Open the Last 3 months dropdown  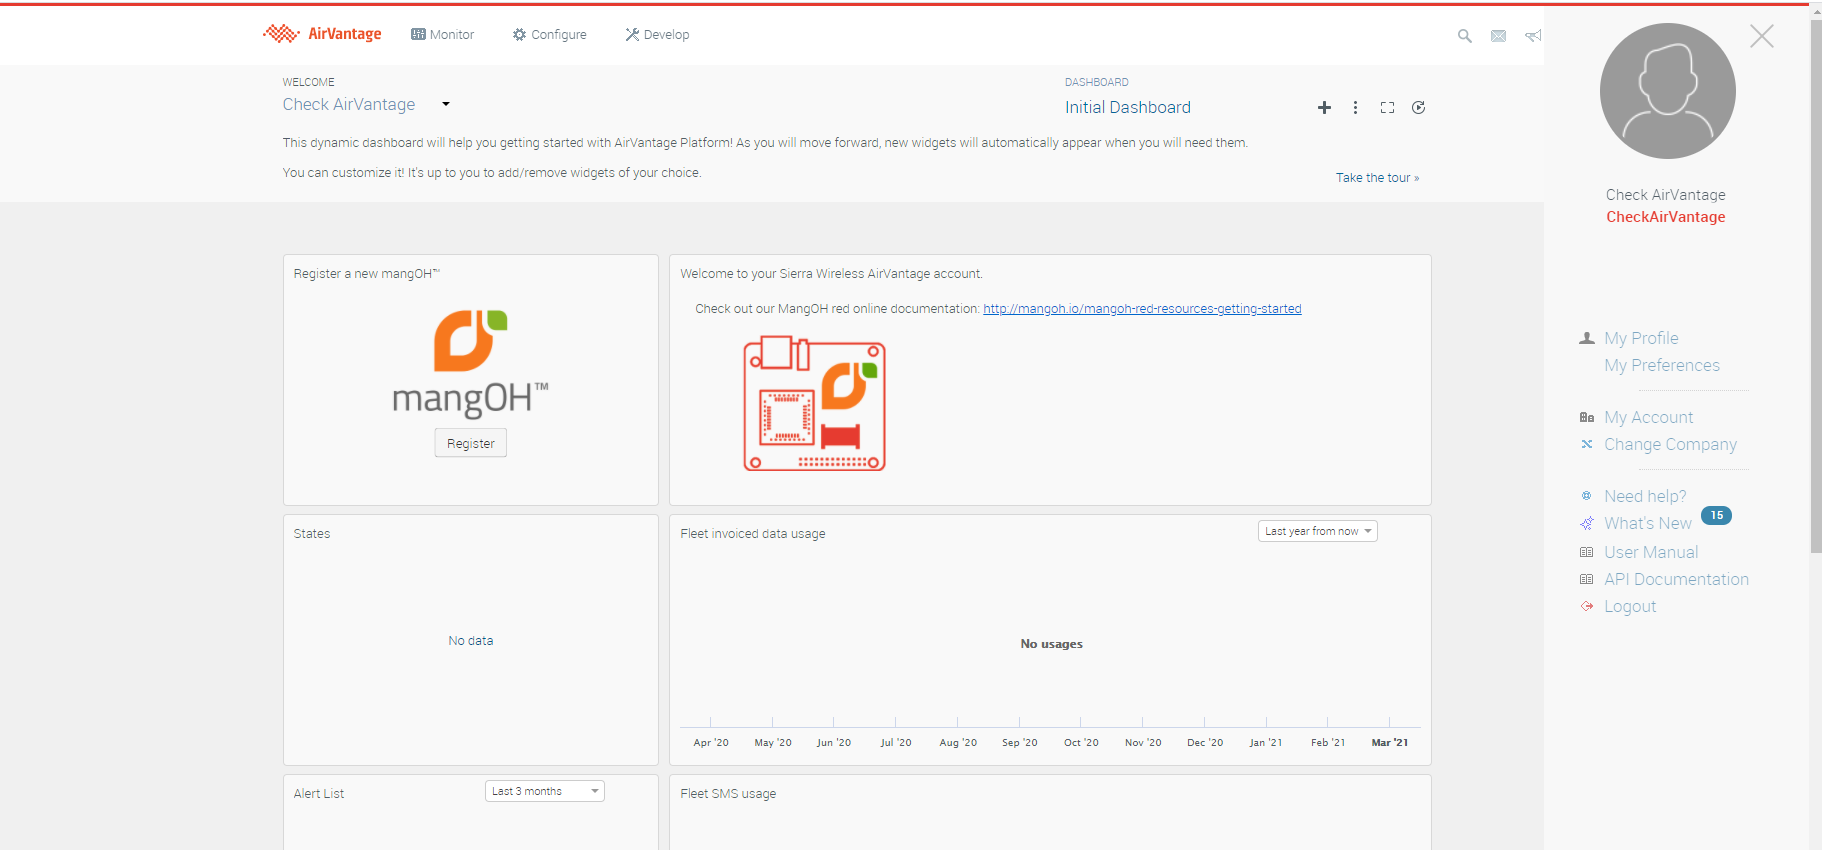point(545,791)
